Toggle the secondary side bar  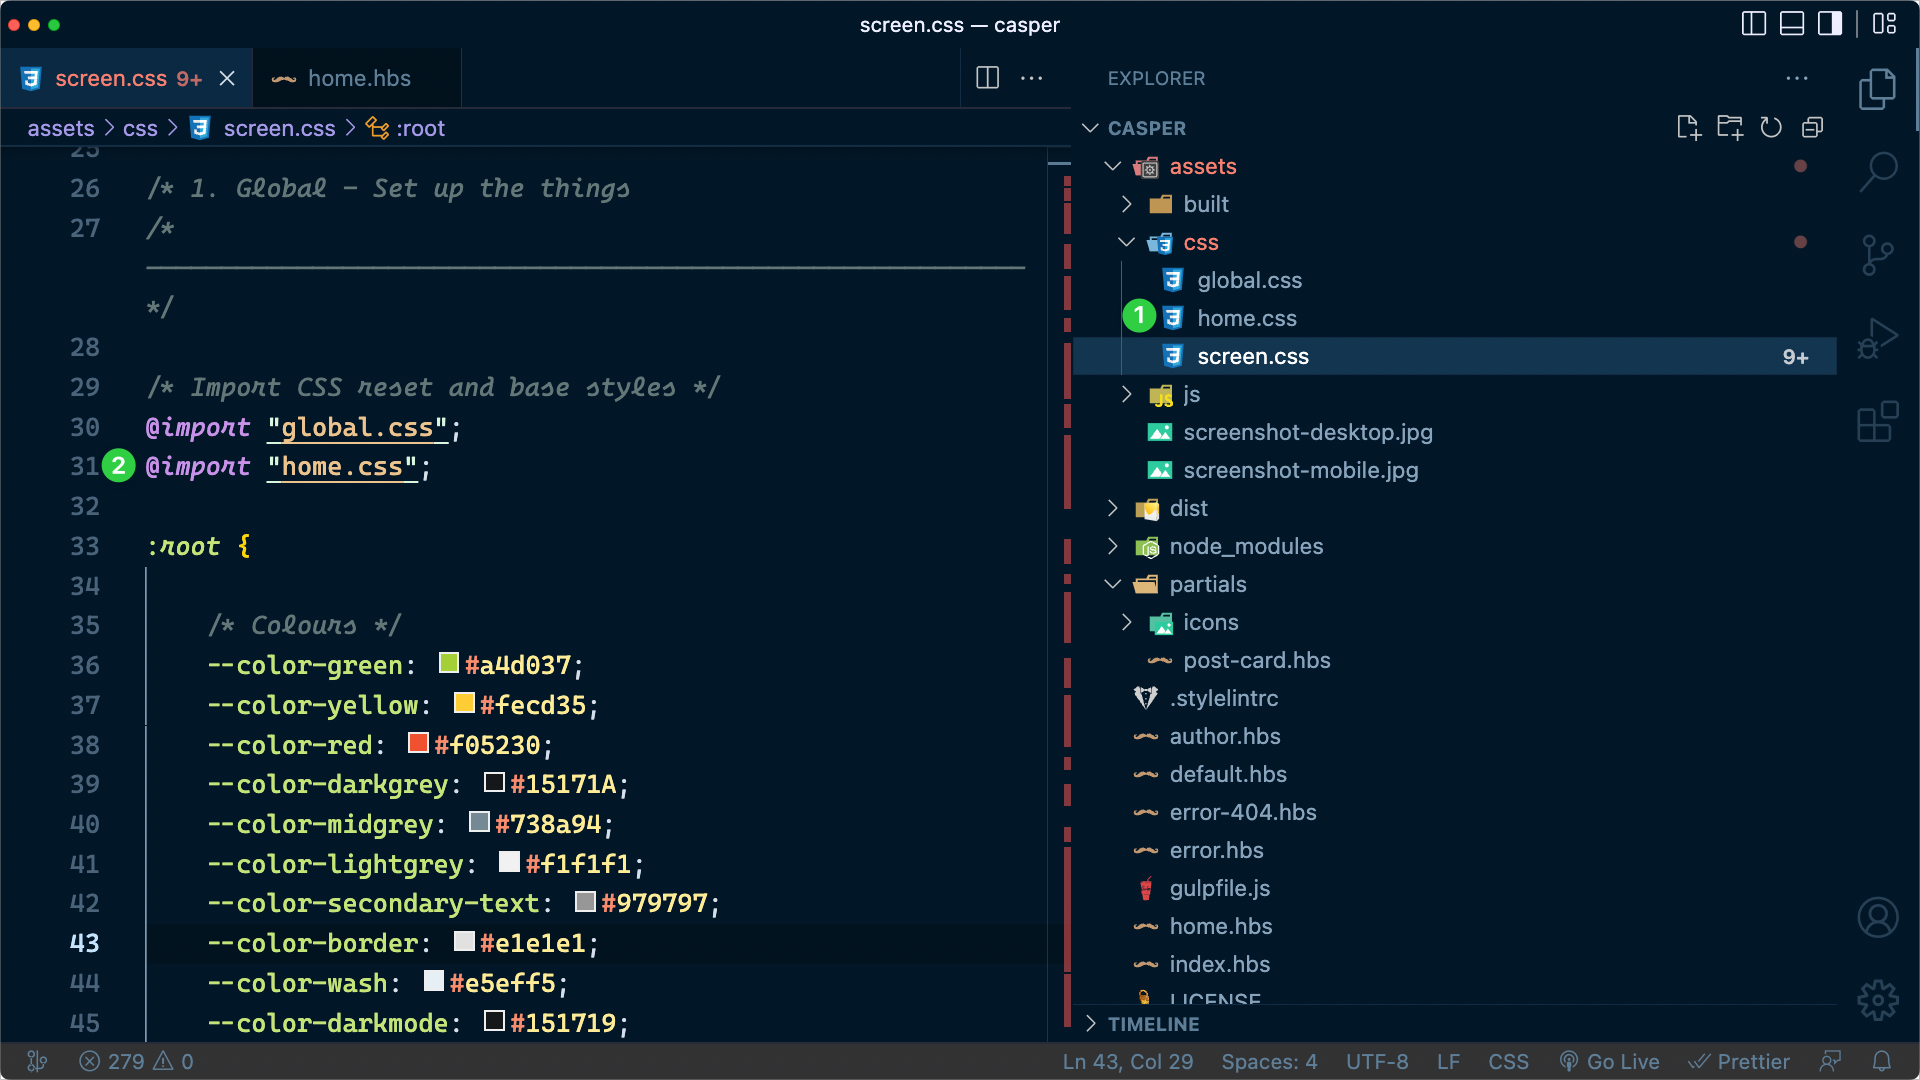(x=1831, y=25)
